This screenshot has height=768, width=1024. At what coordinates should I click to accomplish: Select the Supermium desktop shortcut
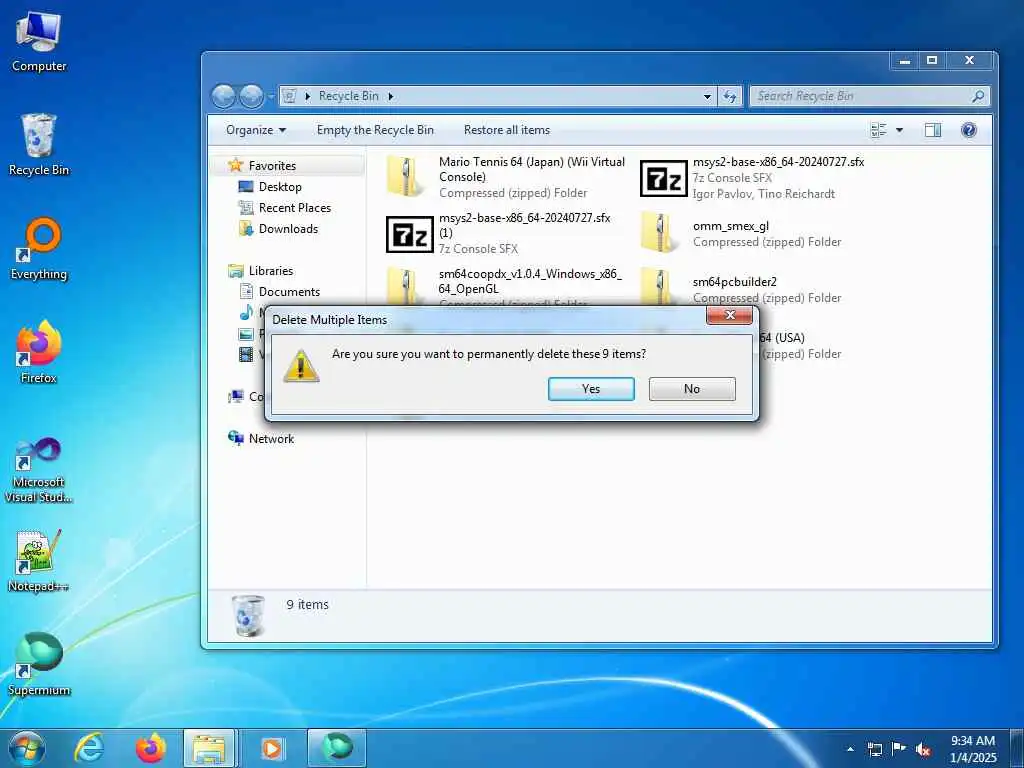[x=39, y=664]
